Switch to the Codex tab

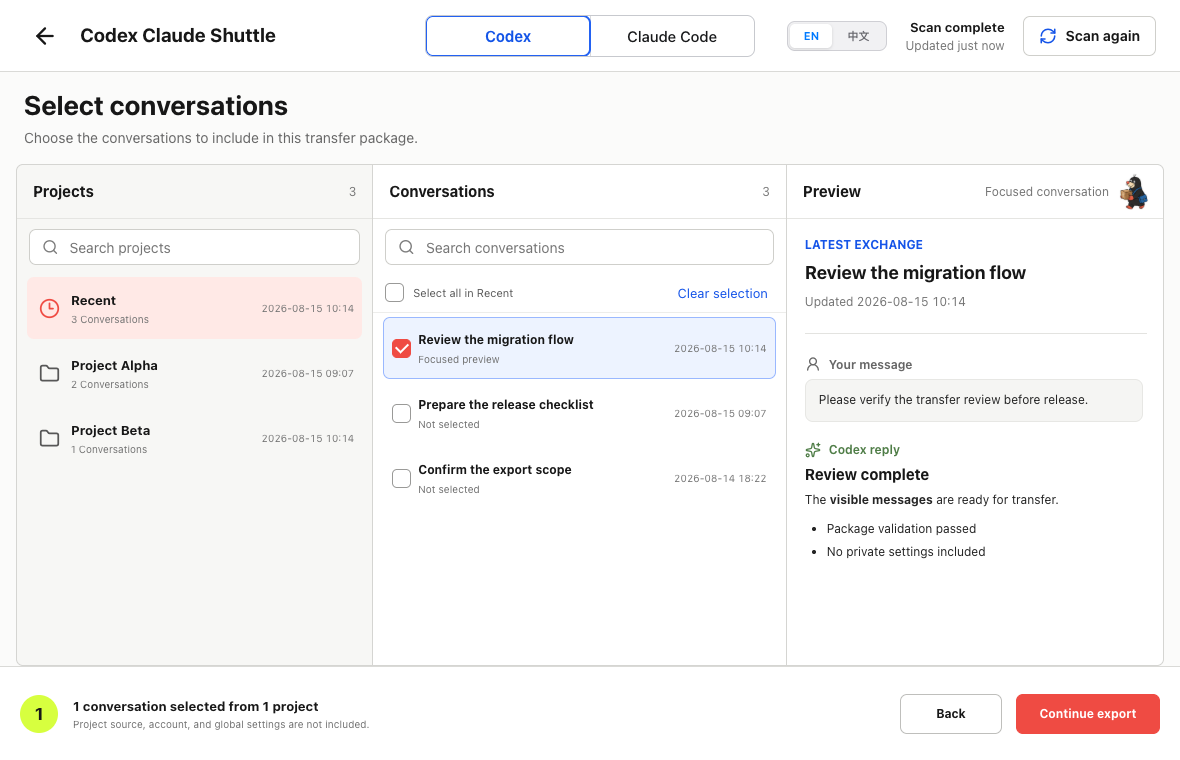508,36
